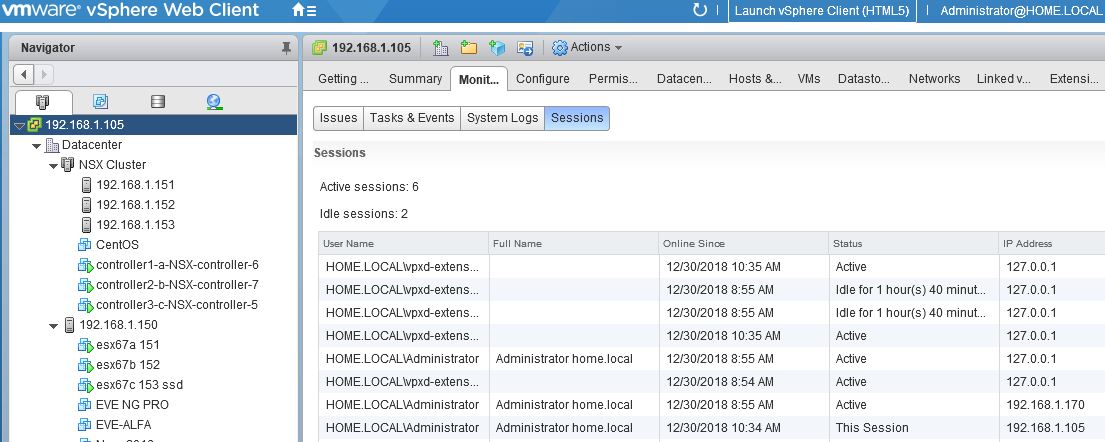Select the Monitor tab
1105x442 pixels.
click(479, 79)
